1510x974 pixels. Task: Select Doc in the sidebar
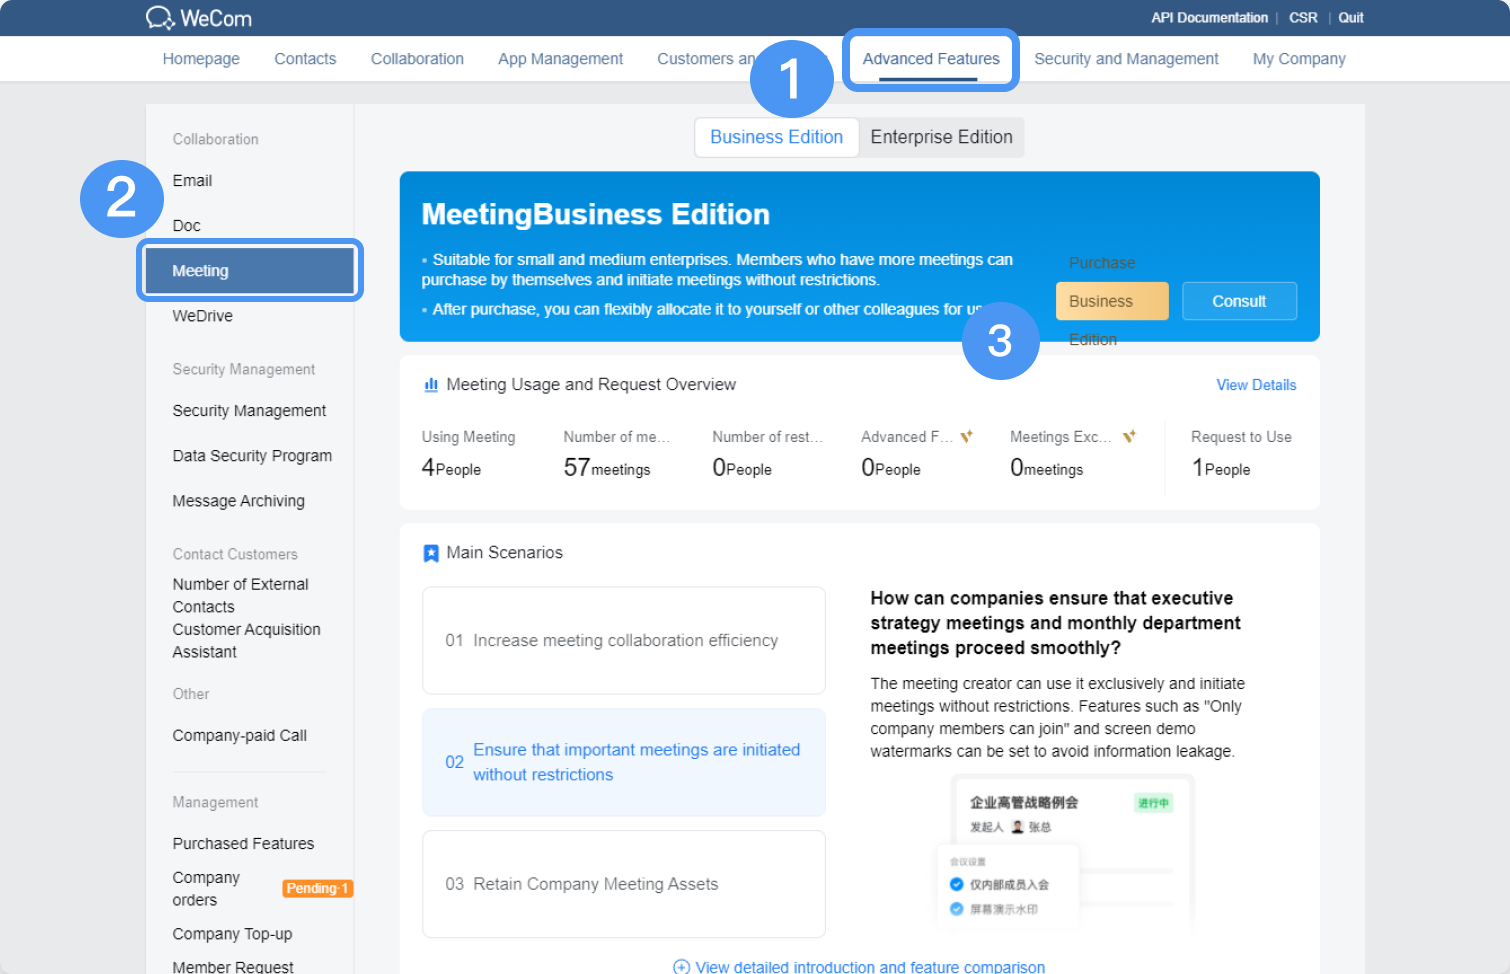(186, 226)
